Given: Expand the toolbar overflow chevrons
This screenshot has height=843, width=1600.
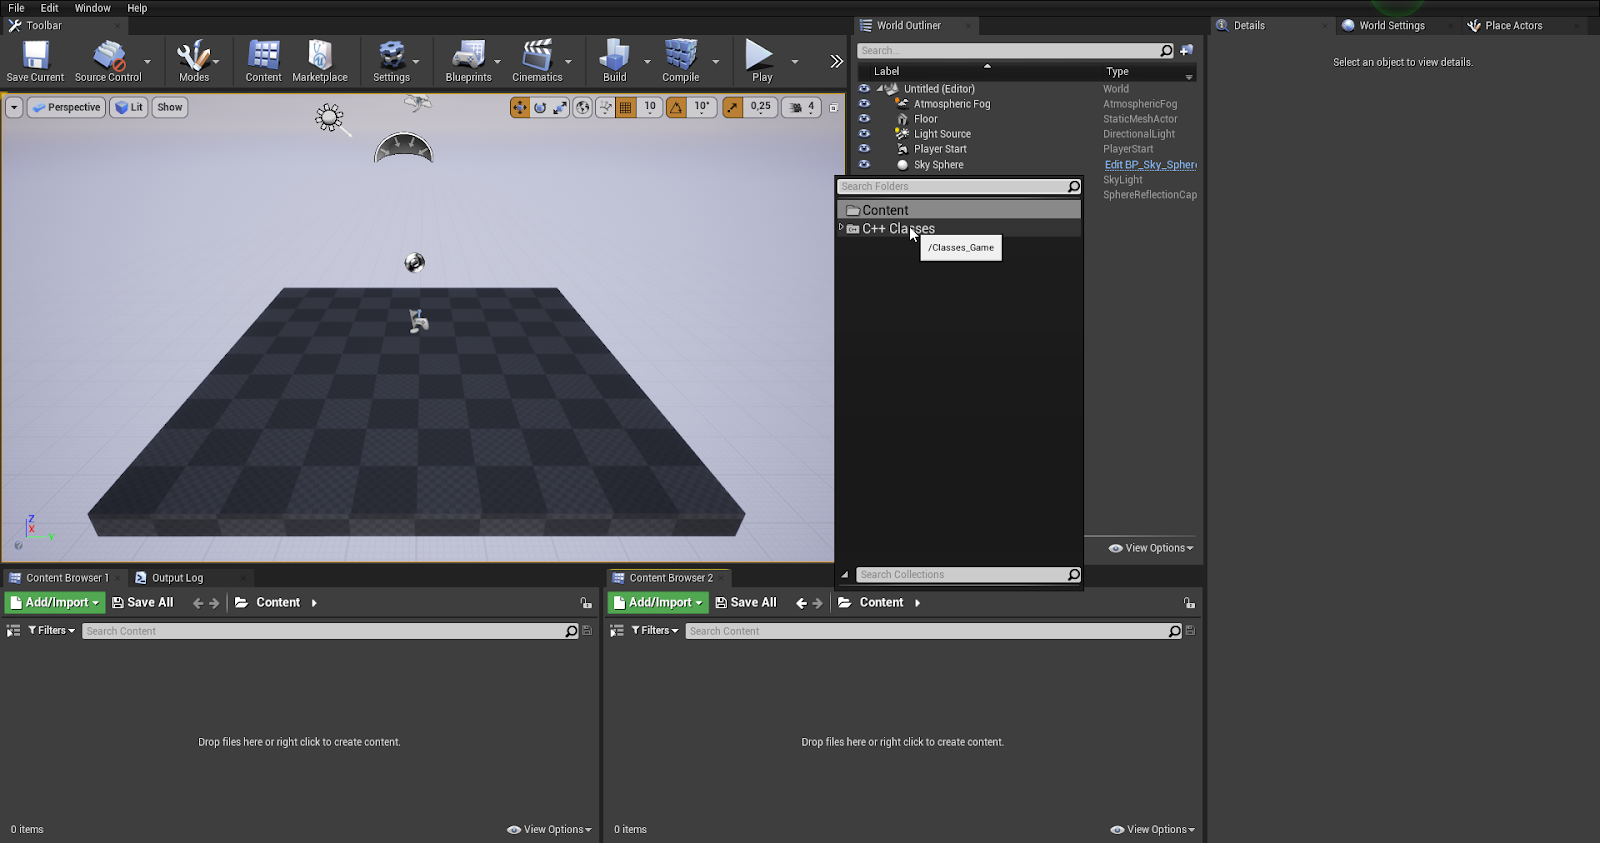Looking at the screenshot, I should (836, 62).
